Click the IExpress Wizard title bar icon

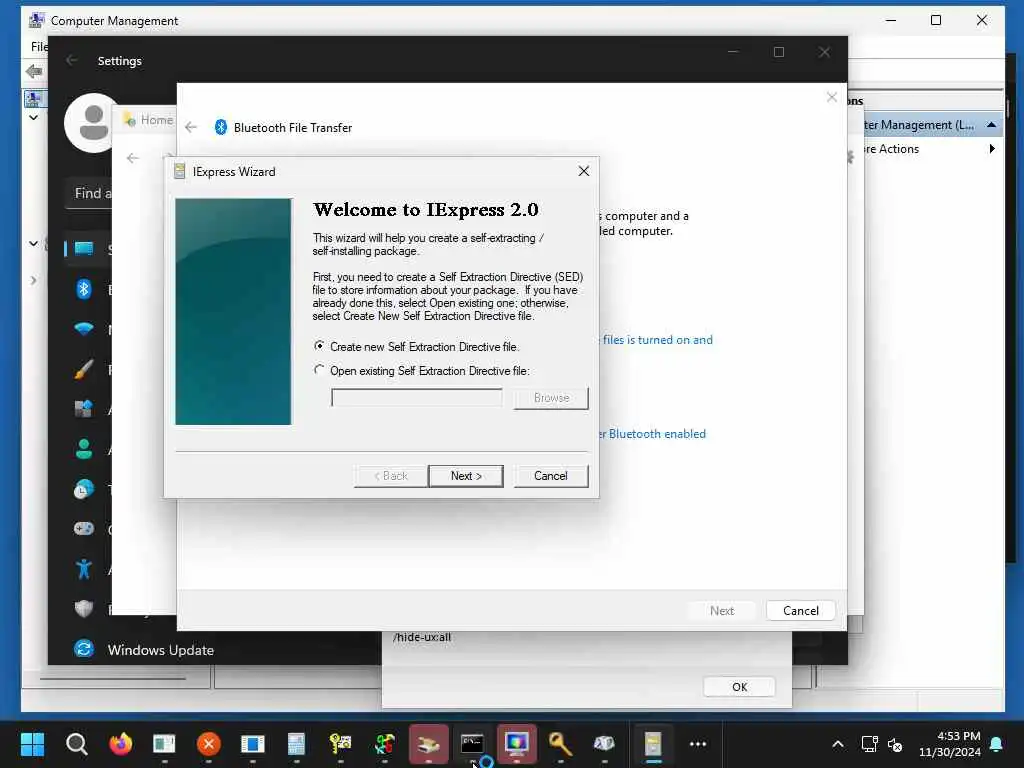(180, 172)
